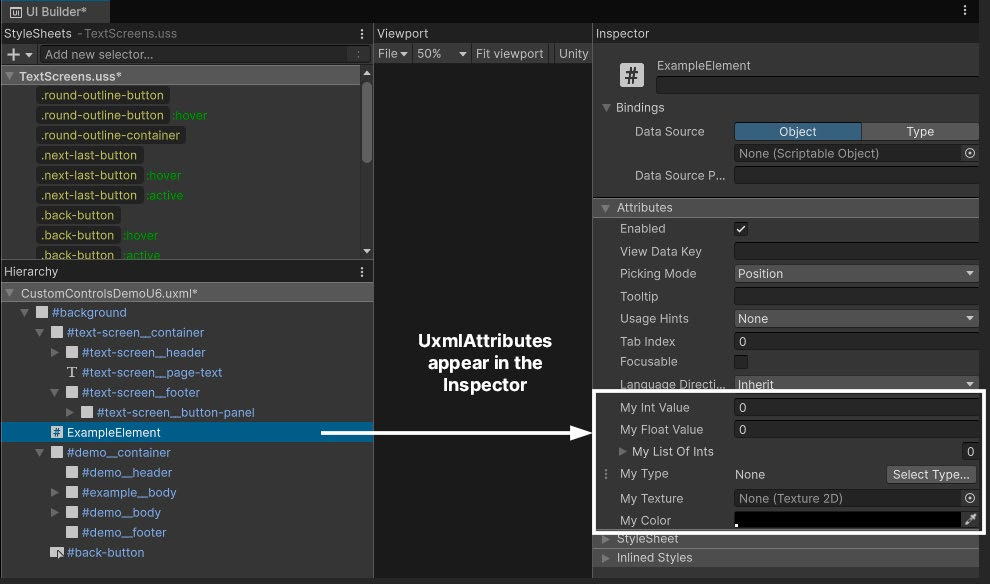This screenshot has height=584, width=990.
Task: Select ExampleElement in the Hierarchy
Action: [x=188, y=432]
